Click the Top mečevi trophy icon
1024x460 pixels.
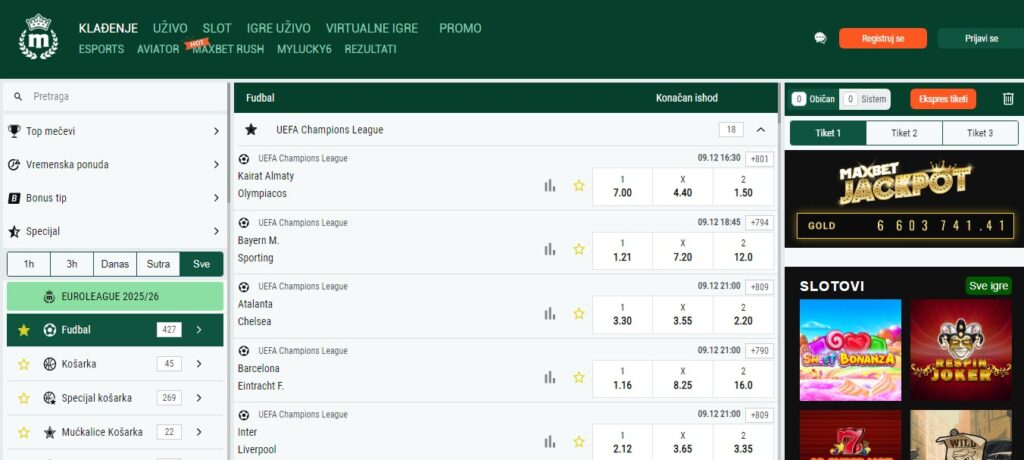[x=14, y=131]
